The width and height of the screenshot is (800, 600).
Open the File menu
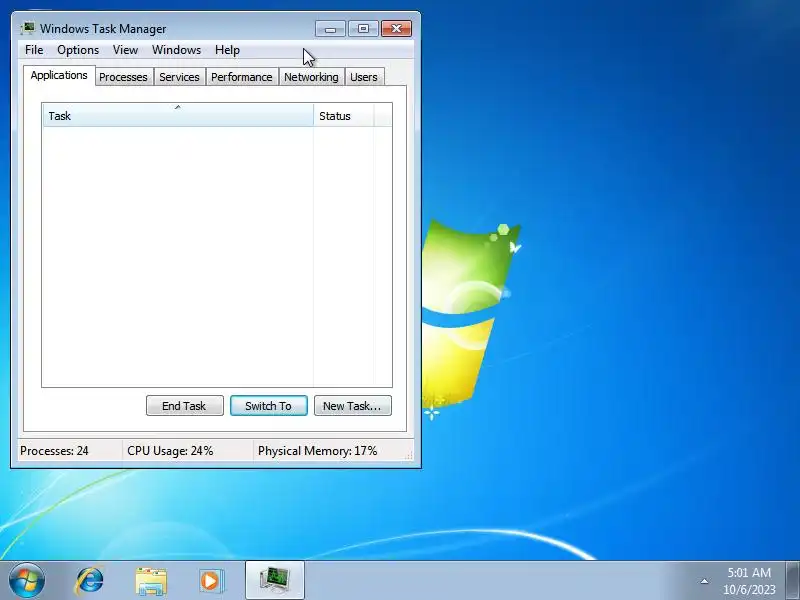click(x=34, y=50)
